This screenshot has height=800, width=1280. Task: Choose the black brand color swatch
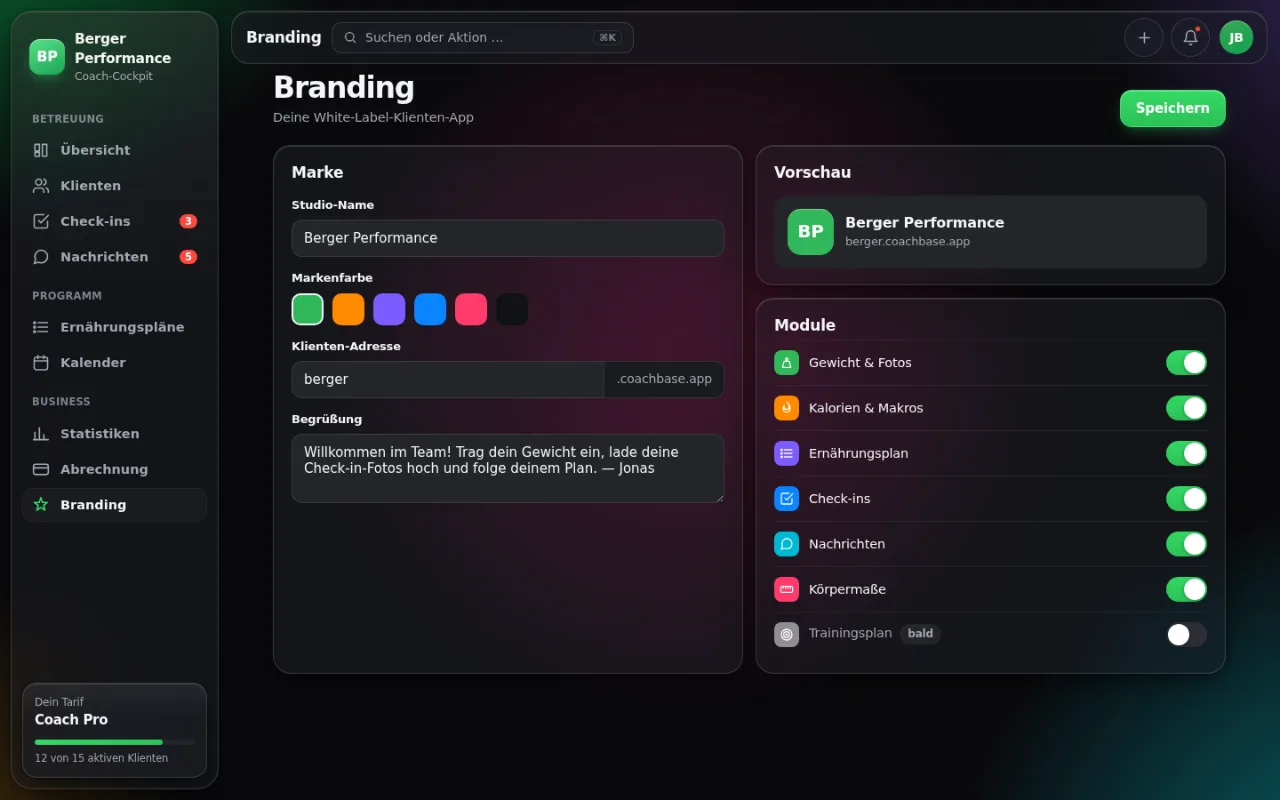coord(512,309)
